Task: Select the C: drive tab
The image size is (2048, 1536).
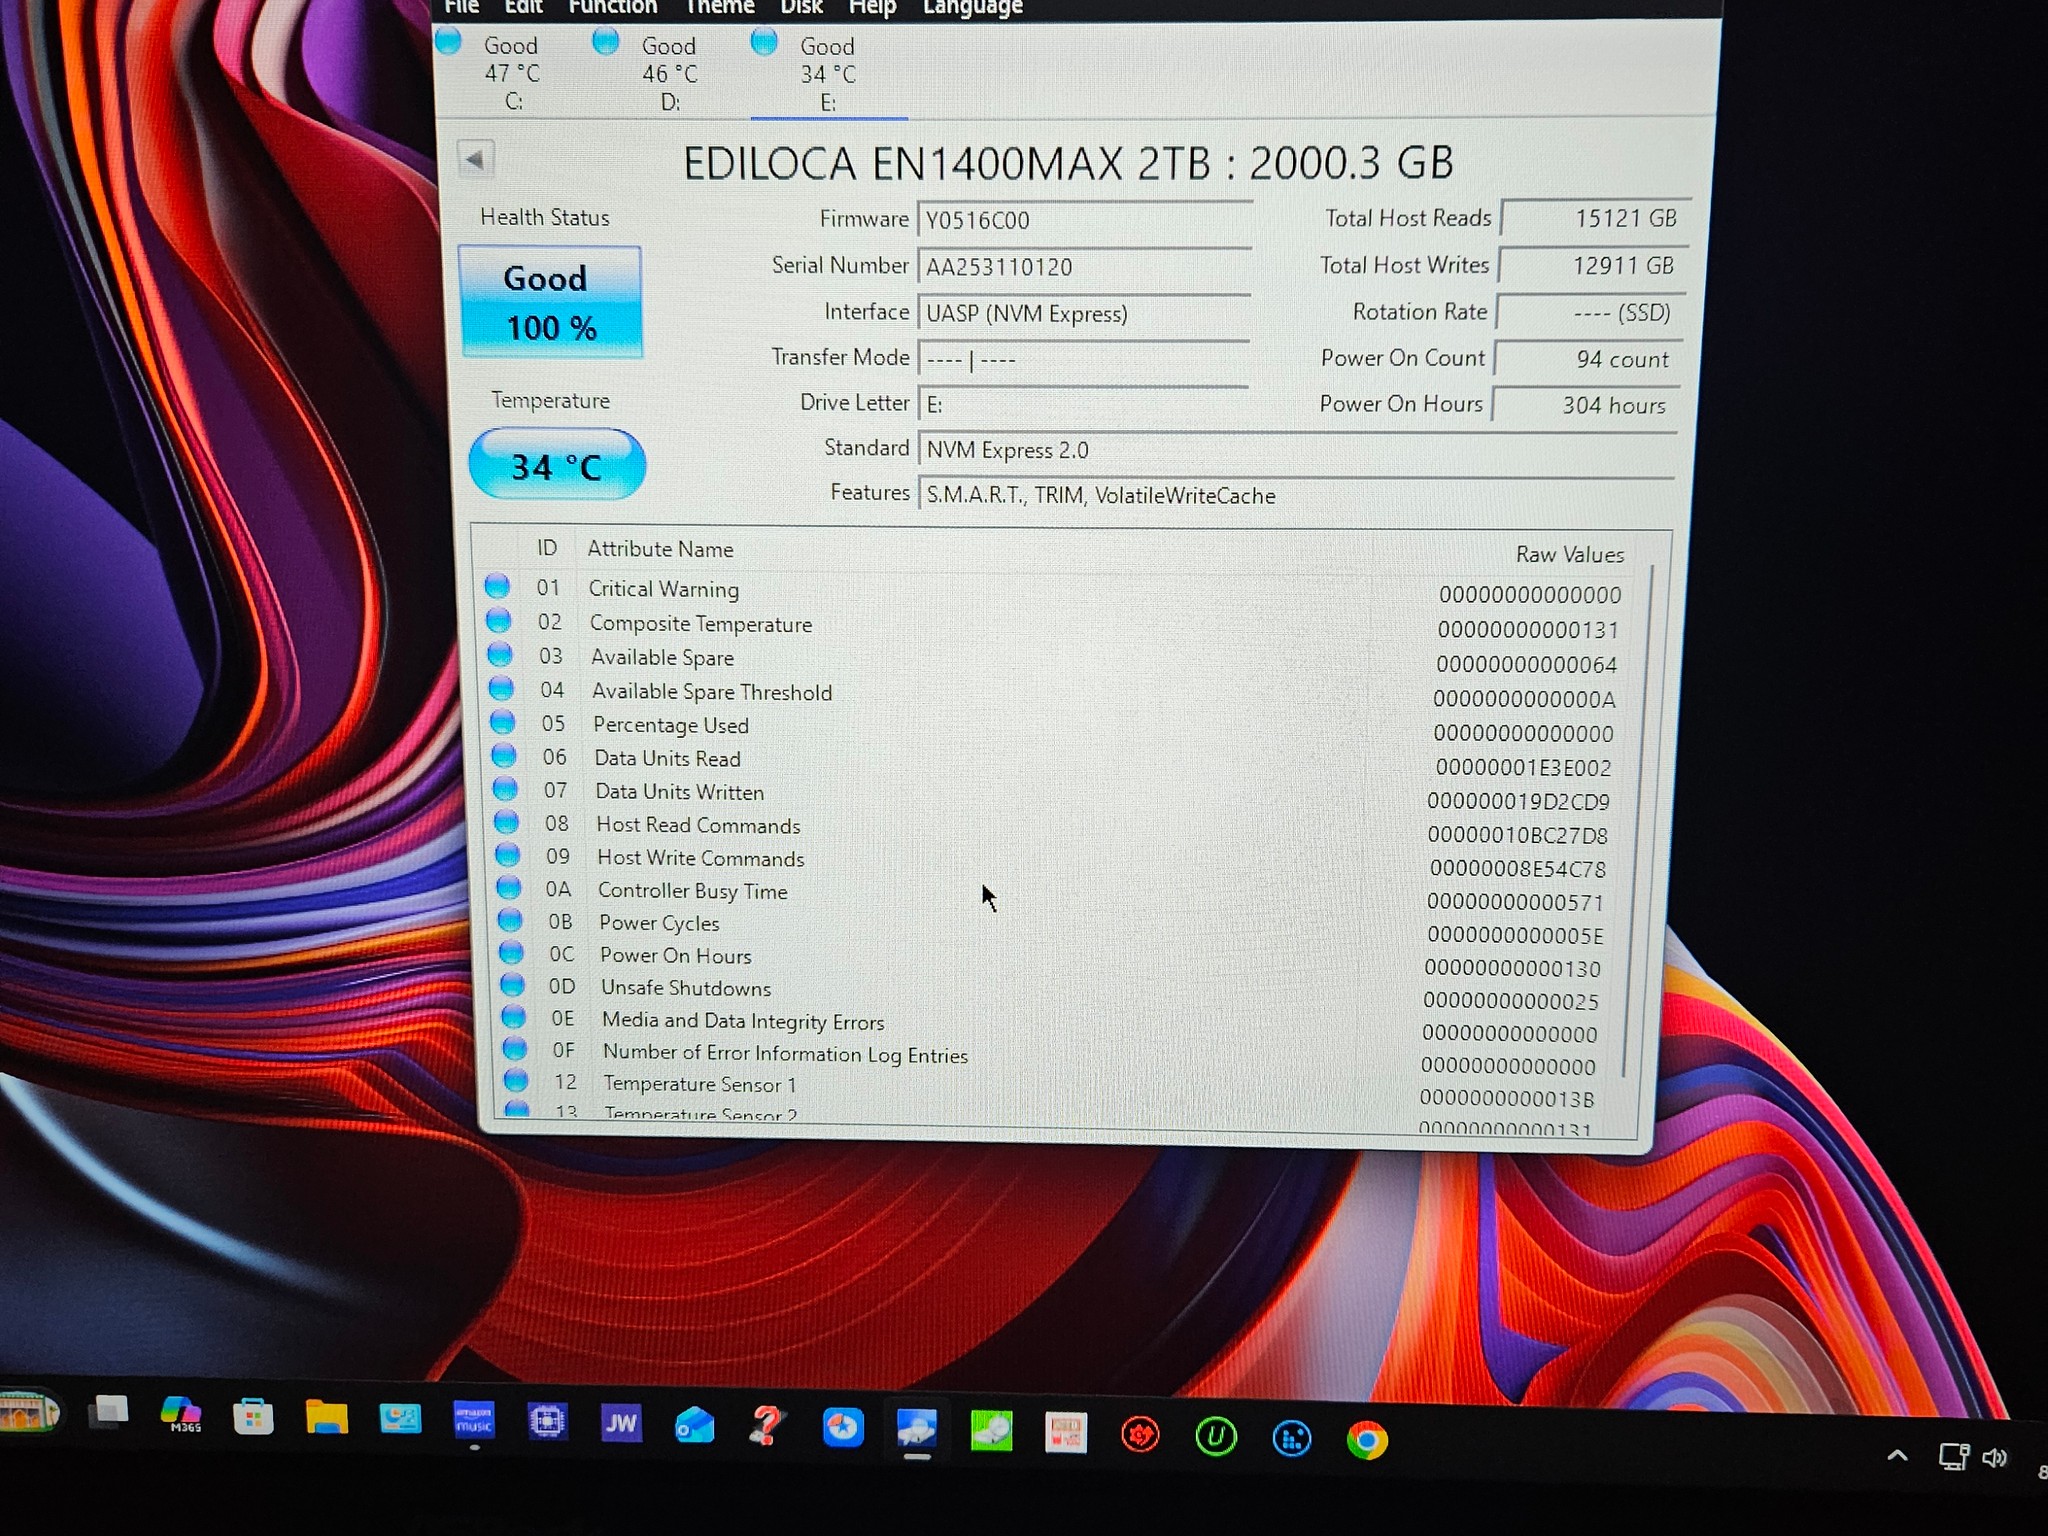Action: [x=514, y=73]
